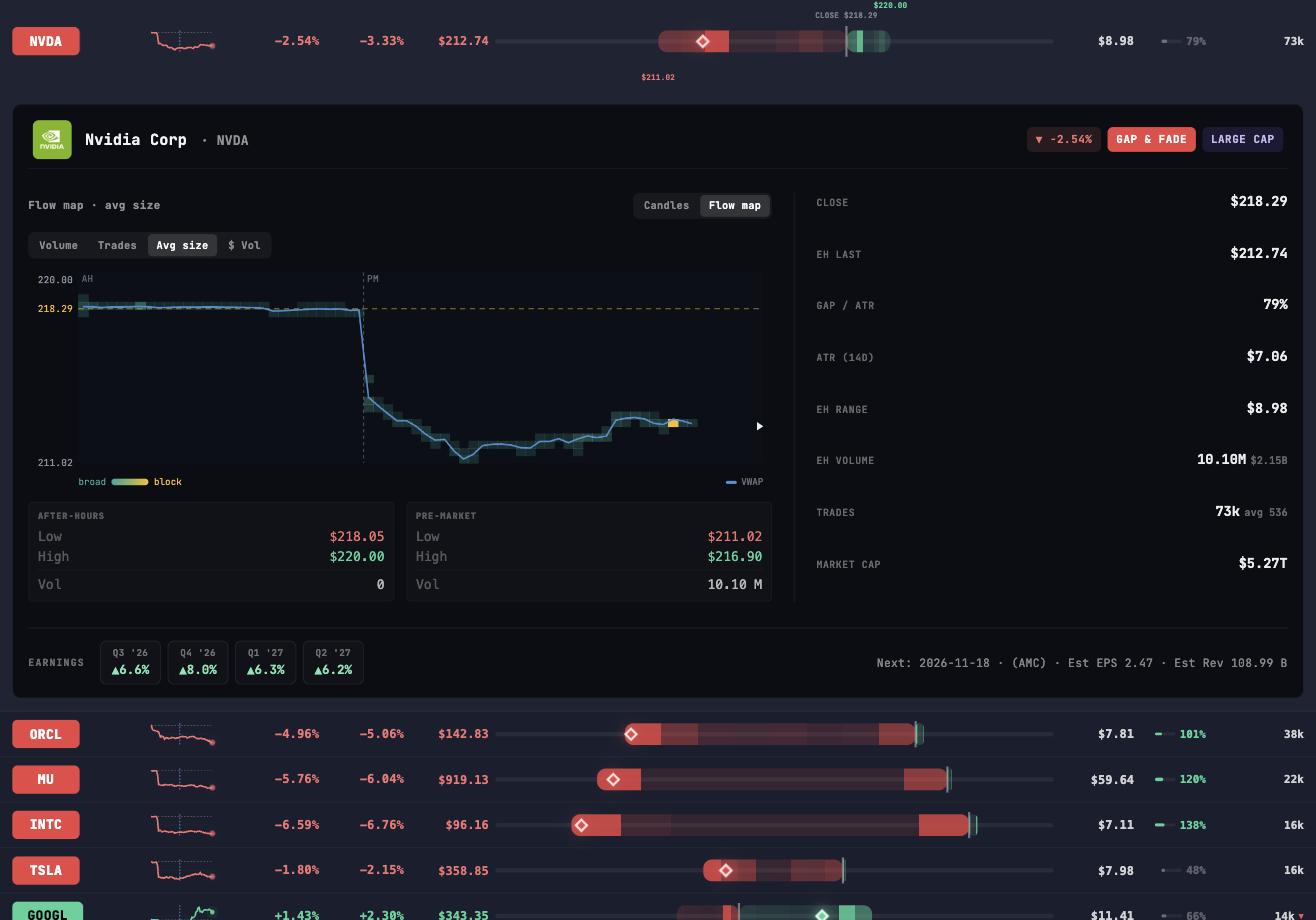The image size is (1316, 920).
Task: Click the ORCL row sparkline chart
Action: pyautogui.click(x=183, y=734)
